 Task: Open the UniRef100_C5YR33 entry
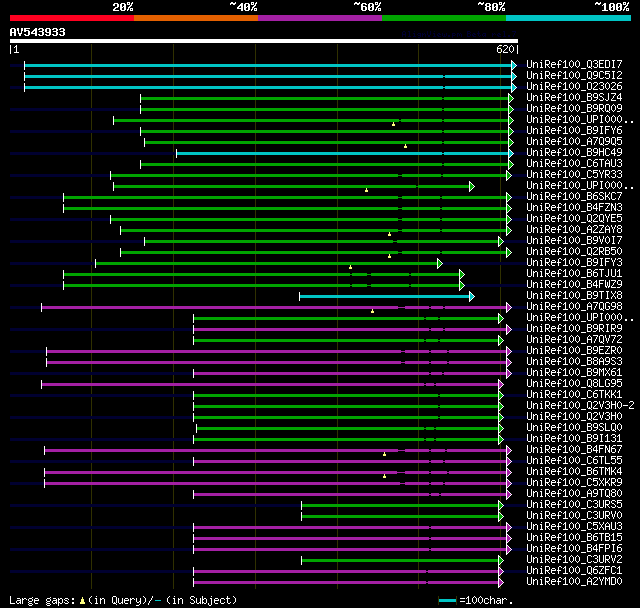(574, 175)
